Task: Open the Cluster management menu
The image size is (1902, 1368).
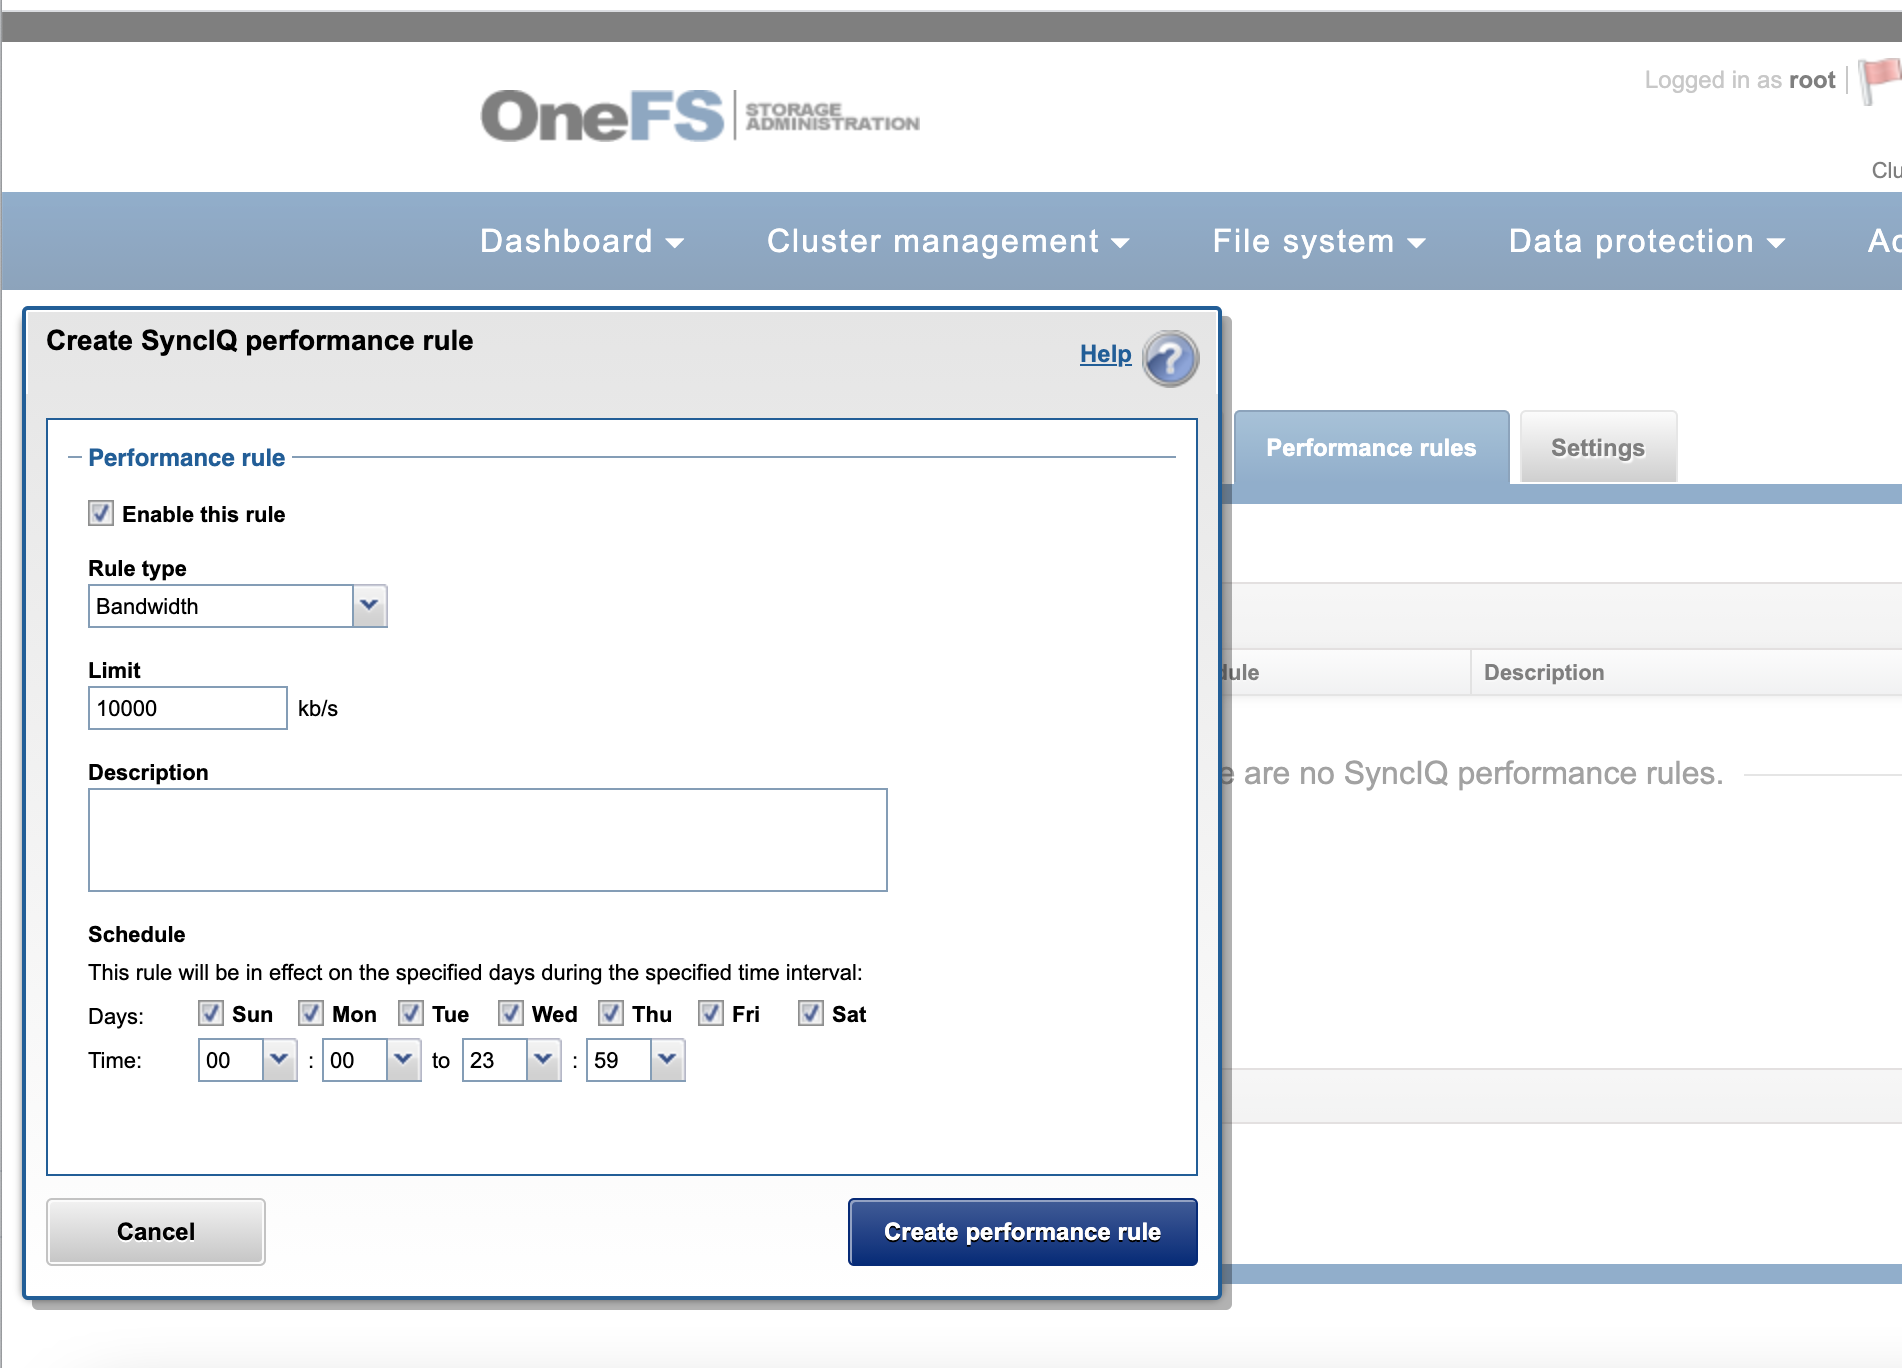Action: 948,241
